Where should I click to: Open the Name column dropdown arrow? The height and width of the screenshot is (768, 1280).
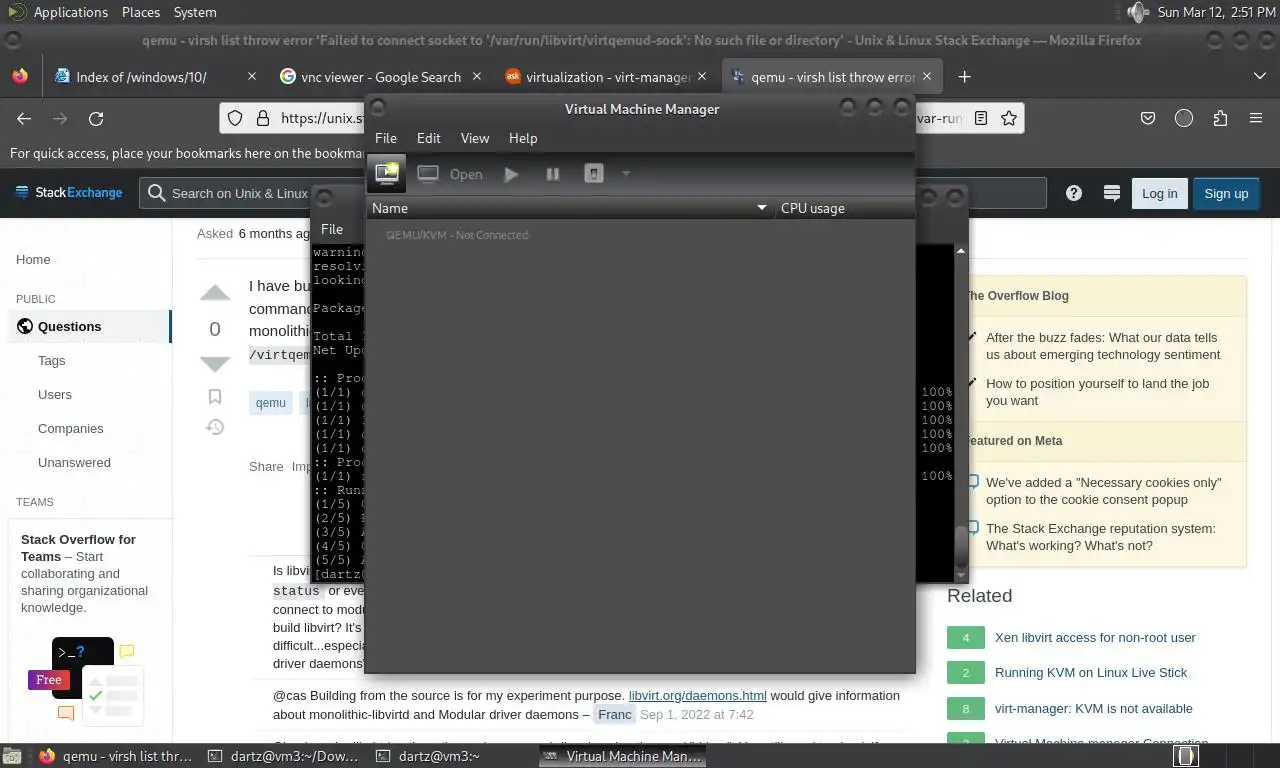(762, 208)
